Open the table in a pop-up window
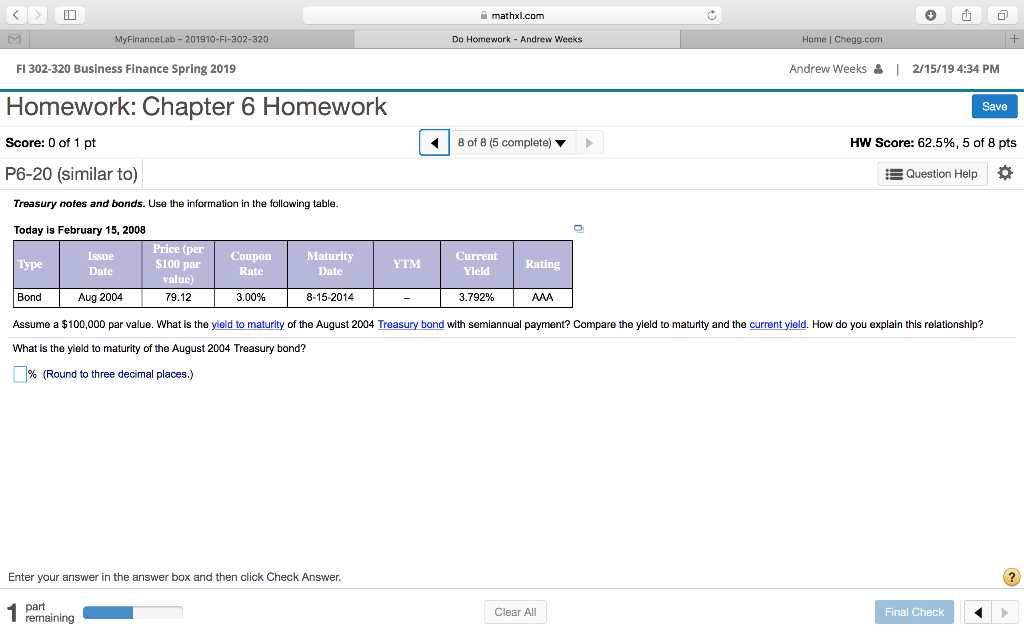 tap(578, 228)
